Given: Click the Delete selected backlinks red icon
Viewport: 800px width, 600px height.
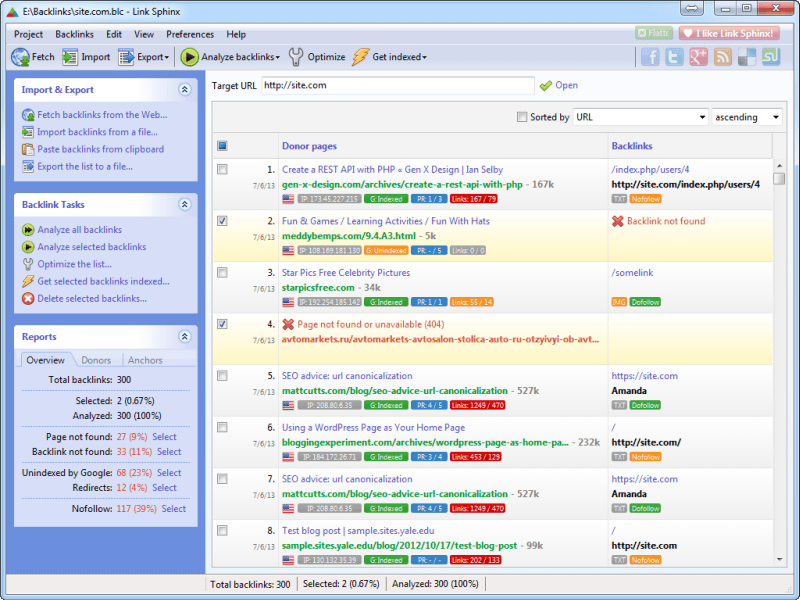Looking at the screenshot, I should (x=28, y=299).
